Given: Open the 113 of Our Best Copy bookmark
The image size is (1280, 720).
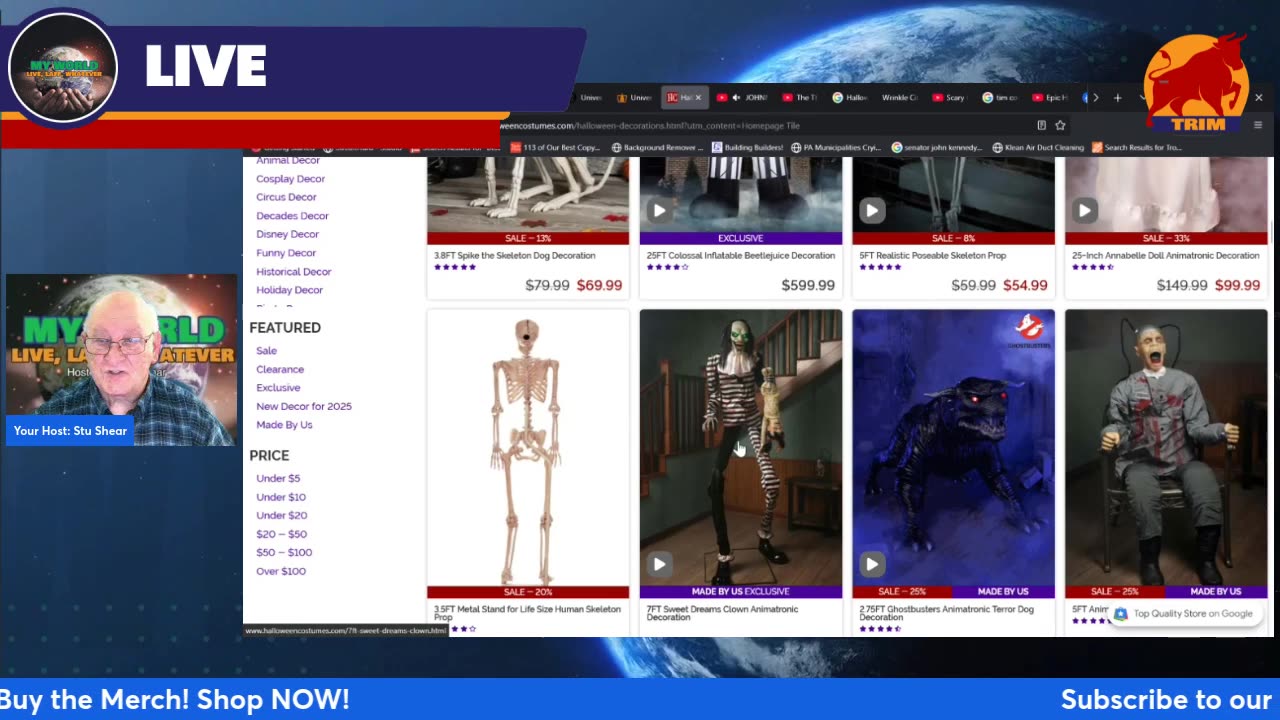Looking at the screenshot, I should [x=555, y=147].
